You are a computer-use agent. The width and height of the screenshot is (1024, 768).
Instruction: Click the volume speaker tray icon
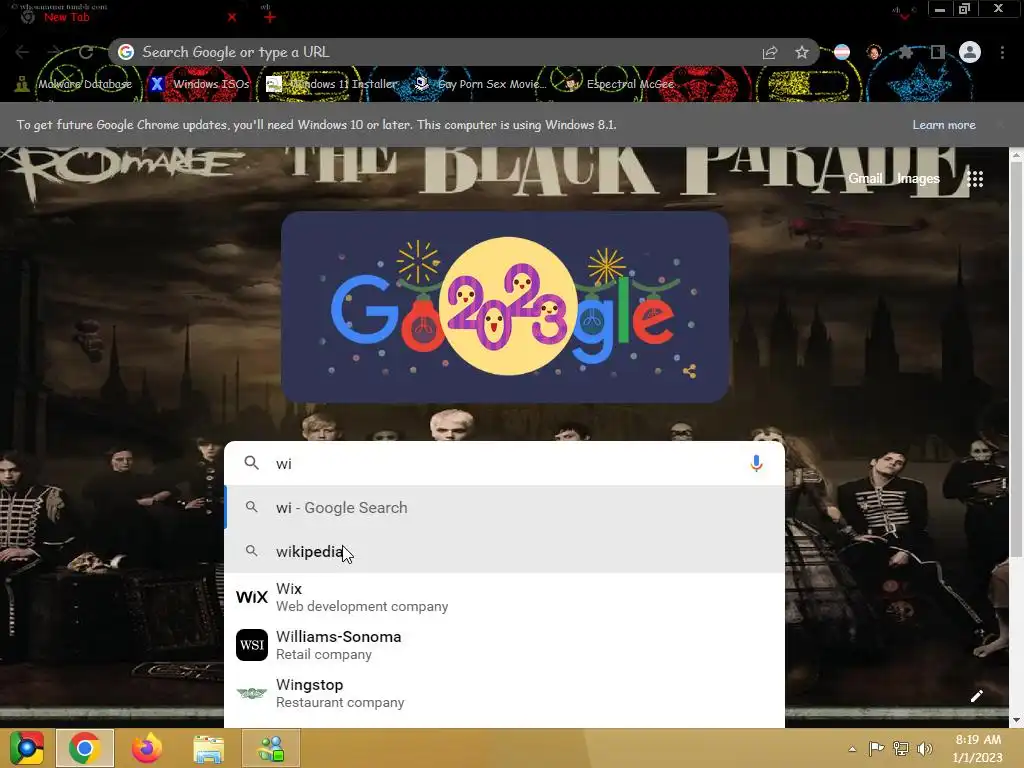[925, 749]
